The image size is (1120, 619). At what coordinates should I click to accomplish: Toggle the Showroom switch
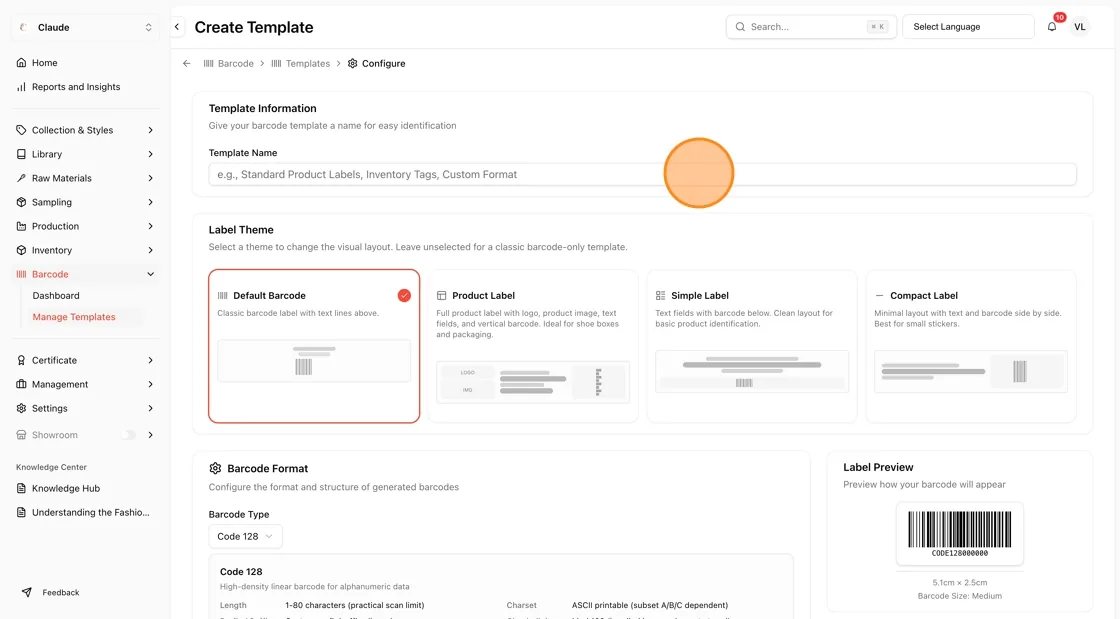129,435
